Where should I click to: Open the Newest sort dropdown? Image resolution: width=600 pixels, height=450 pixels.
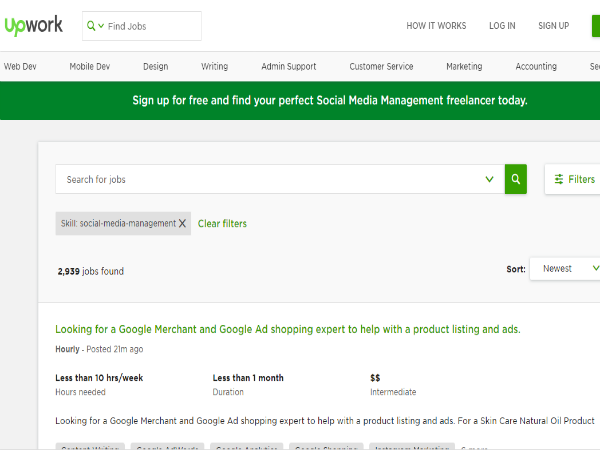click(567, 268)
